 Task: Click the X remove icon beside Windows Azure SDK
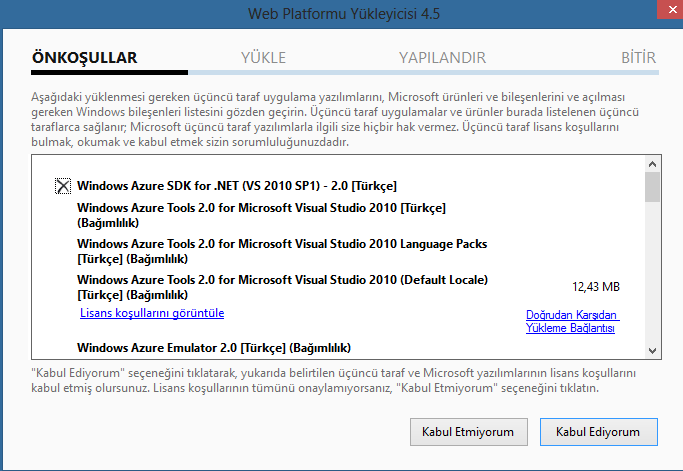(x=63, y=186)
